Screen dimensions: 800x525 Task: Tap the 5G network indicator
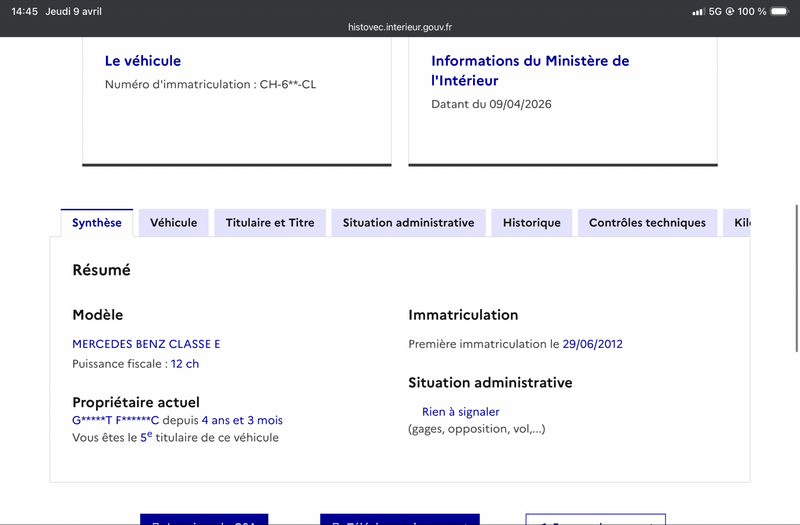point(715,11)
